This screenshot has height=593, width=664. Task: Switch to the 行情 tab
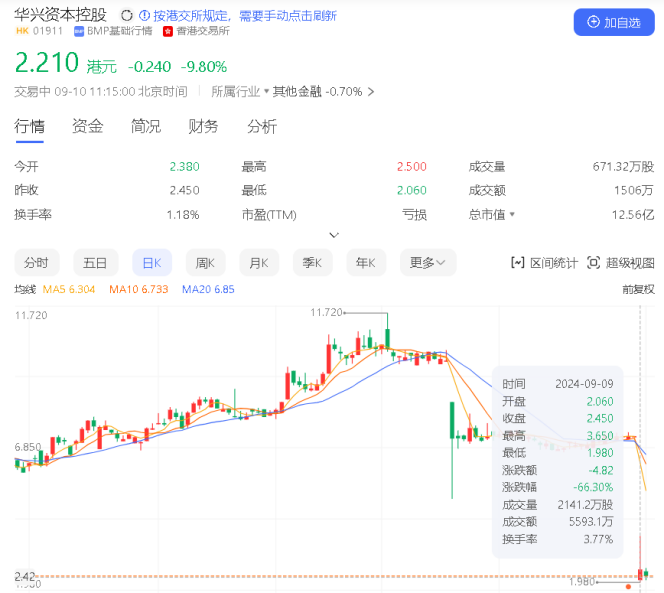coord(29,126)
